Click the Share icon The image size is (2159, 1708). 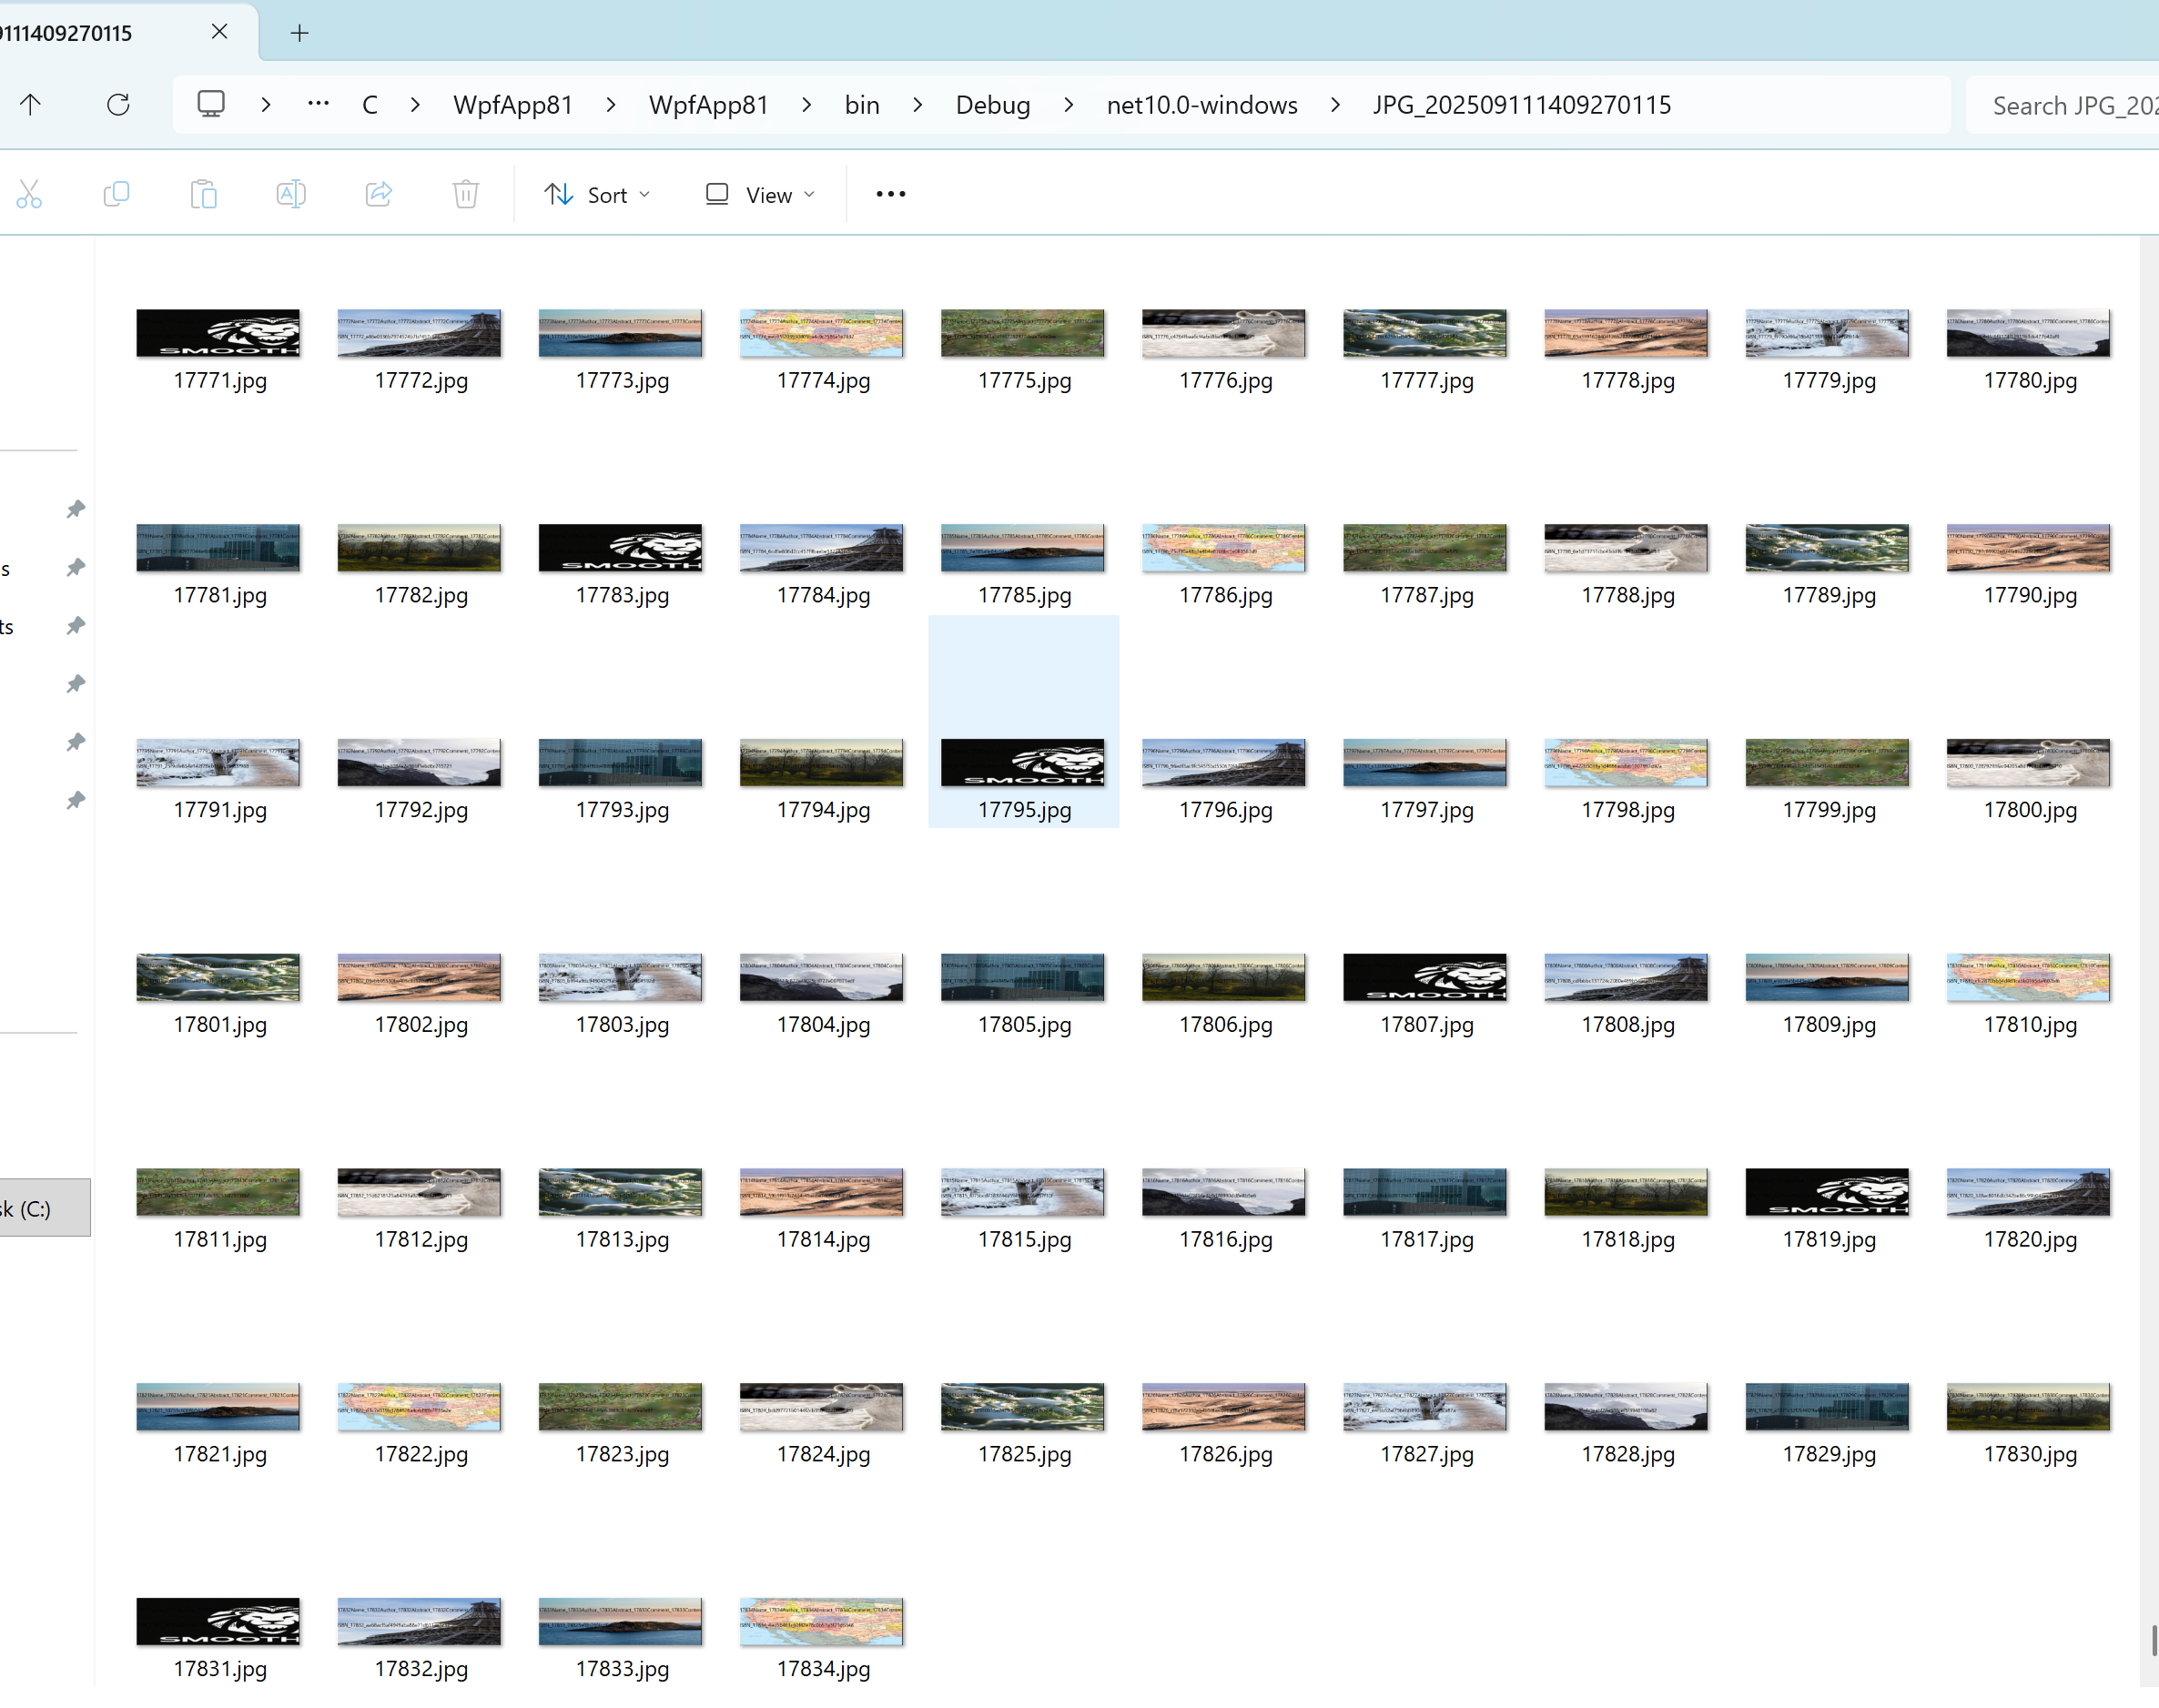(379, 194)
